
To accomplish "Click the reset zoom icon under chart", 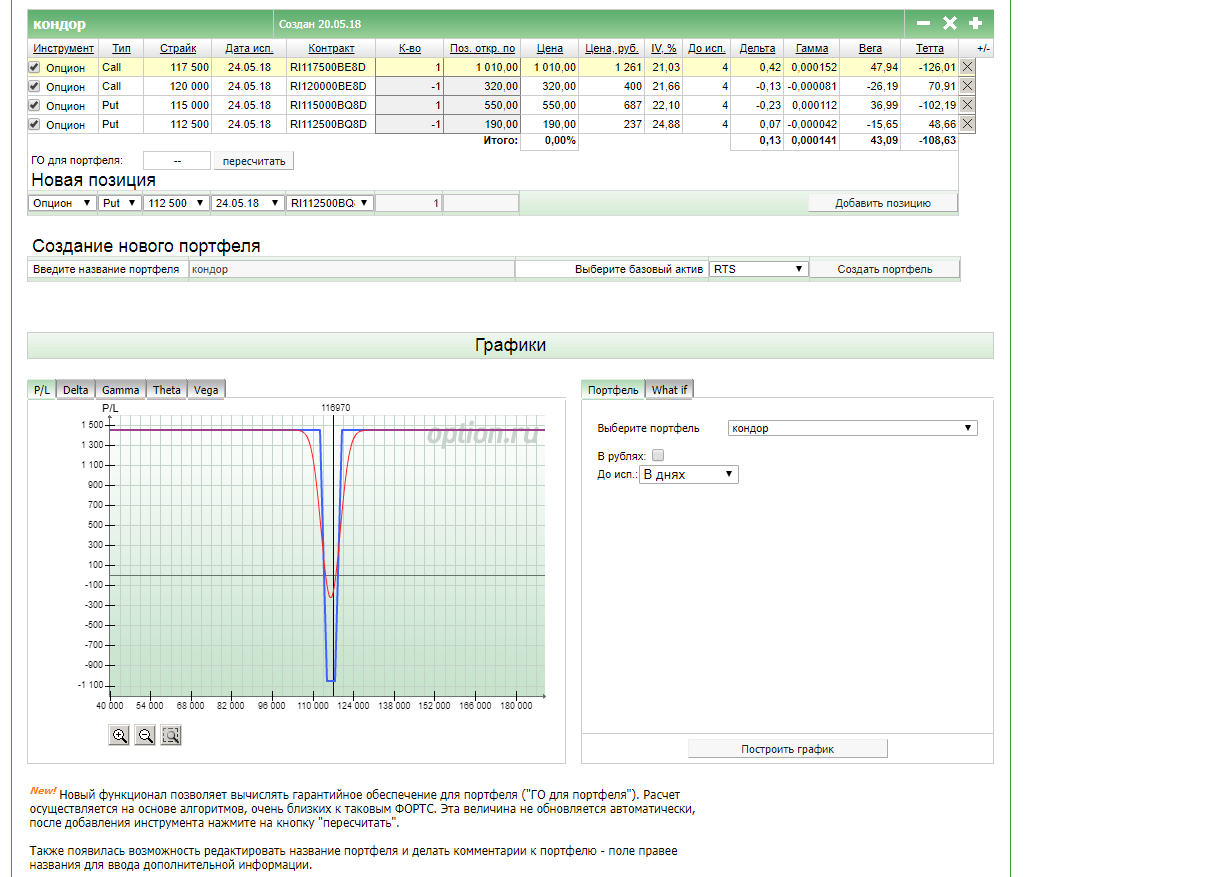I will (x=171, y=736).
